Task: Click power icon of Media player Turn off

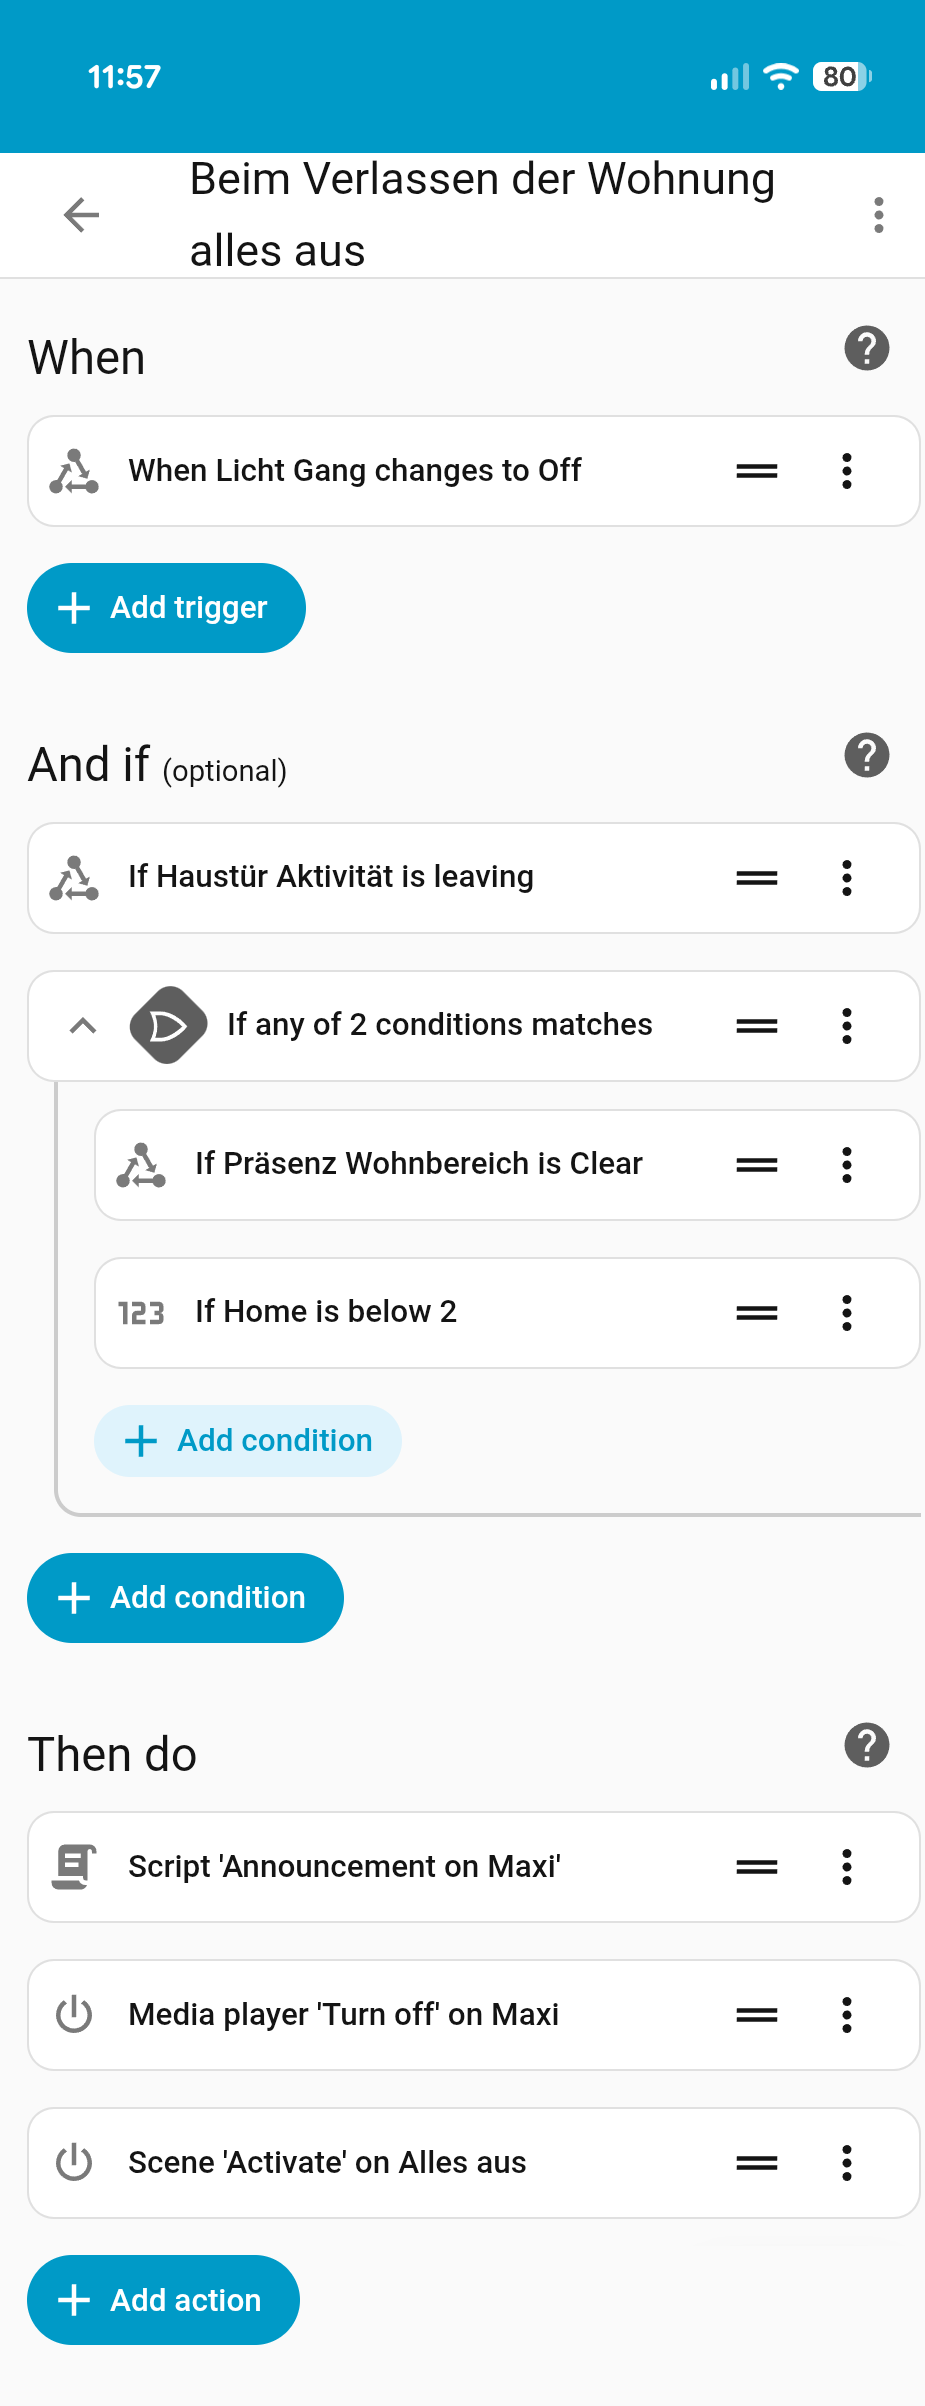Action: pyautogui.click(x=74, y=2015)
